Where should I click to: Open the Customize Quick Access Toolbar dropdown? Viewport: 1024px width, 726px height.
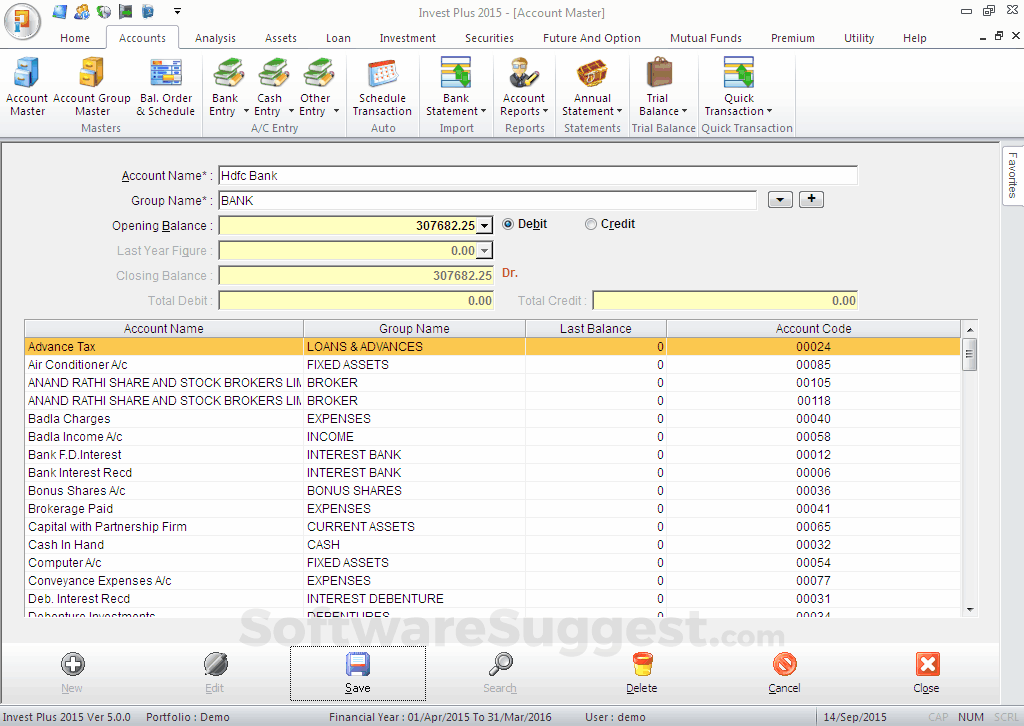pos(177,11)
